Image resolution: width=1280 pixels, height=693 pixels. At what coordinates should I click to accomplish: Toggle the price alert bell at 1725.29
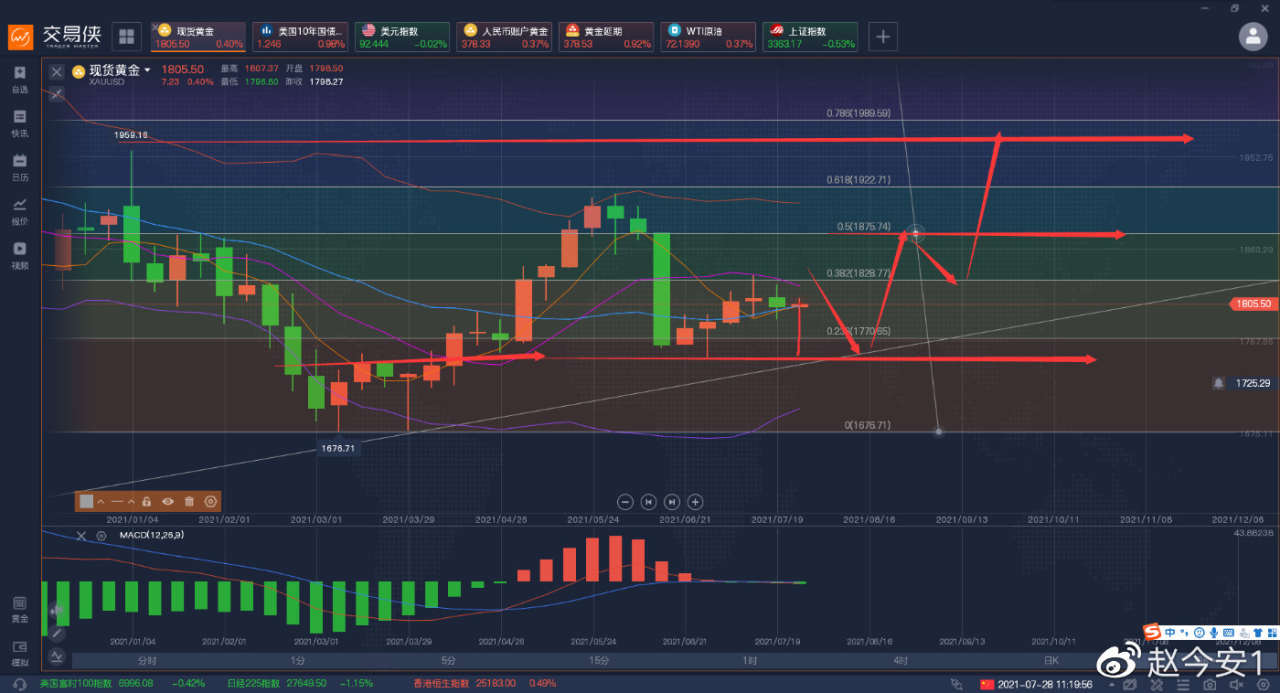point(1218,383)
